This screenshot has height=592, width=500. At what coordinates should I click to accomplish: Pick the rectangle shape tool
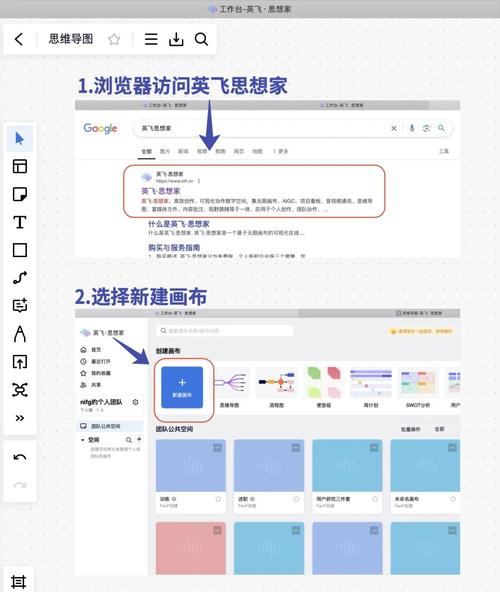pos(20,250)
